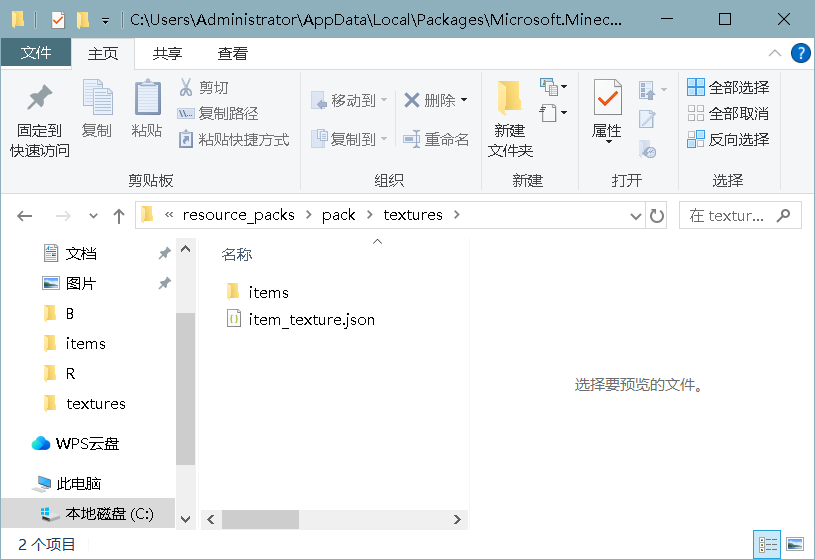Click the Paste (粘贴) clipboard icon
Image resolution: width=815 pixels, height=560 pixels.
148,97
